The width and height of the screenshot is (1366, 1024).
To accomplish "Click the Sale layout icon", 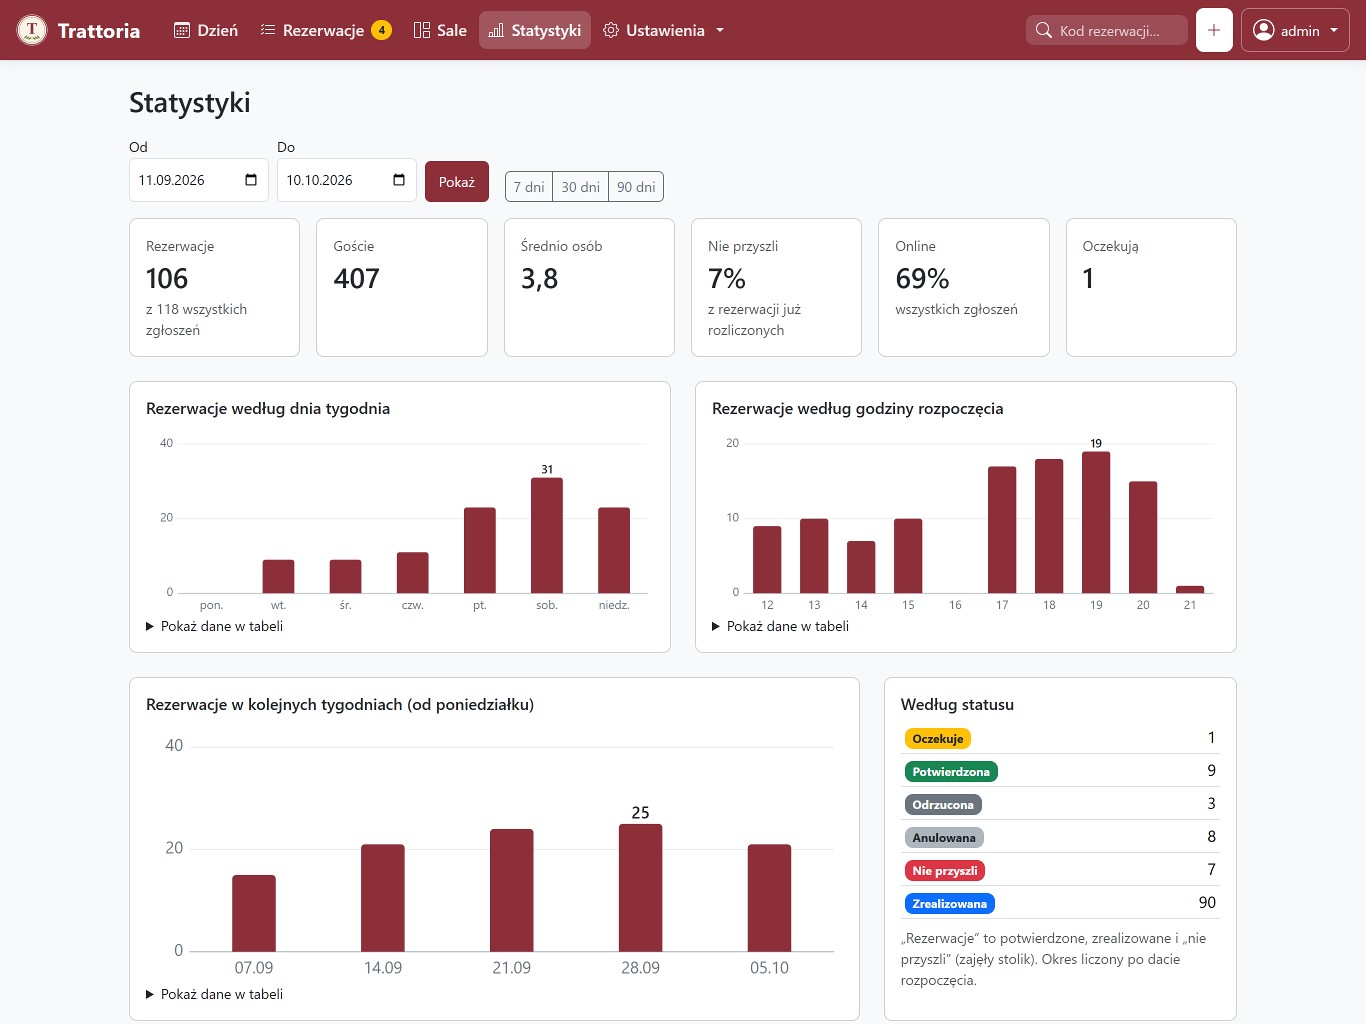I will tap(422, 30).
